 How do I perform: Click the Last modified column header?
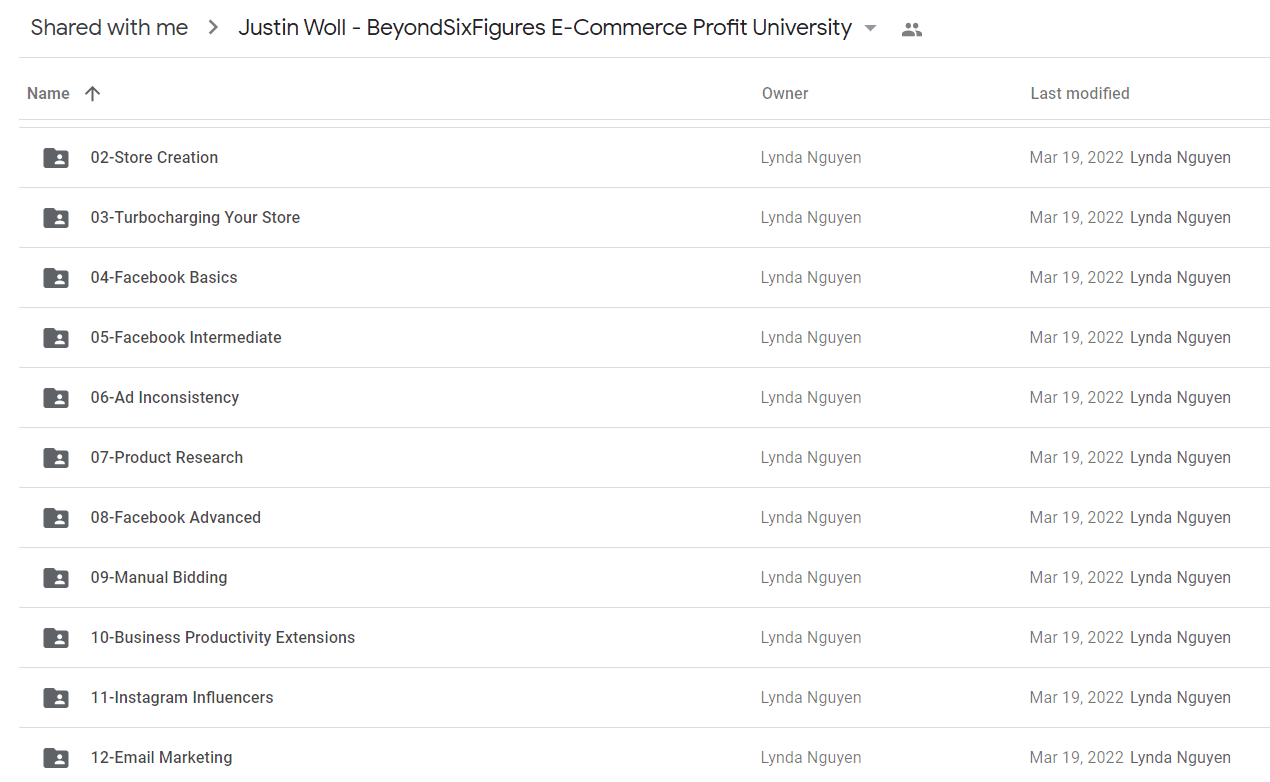pos(1080,94)
